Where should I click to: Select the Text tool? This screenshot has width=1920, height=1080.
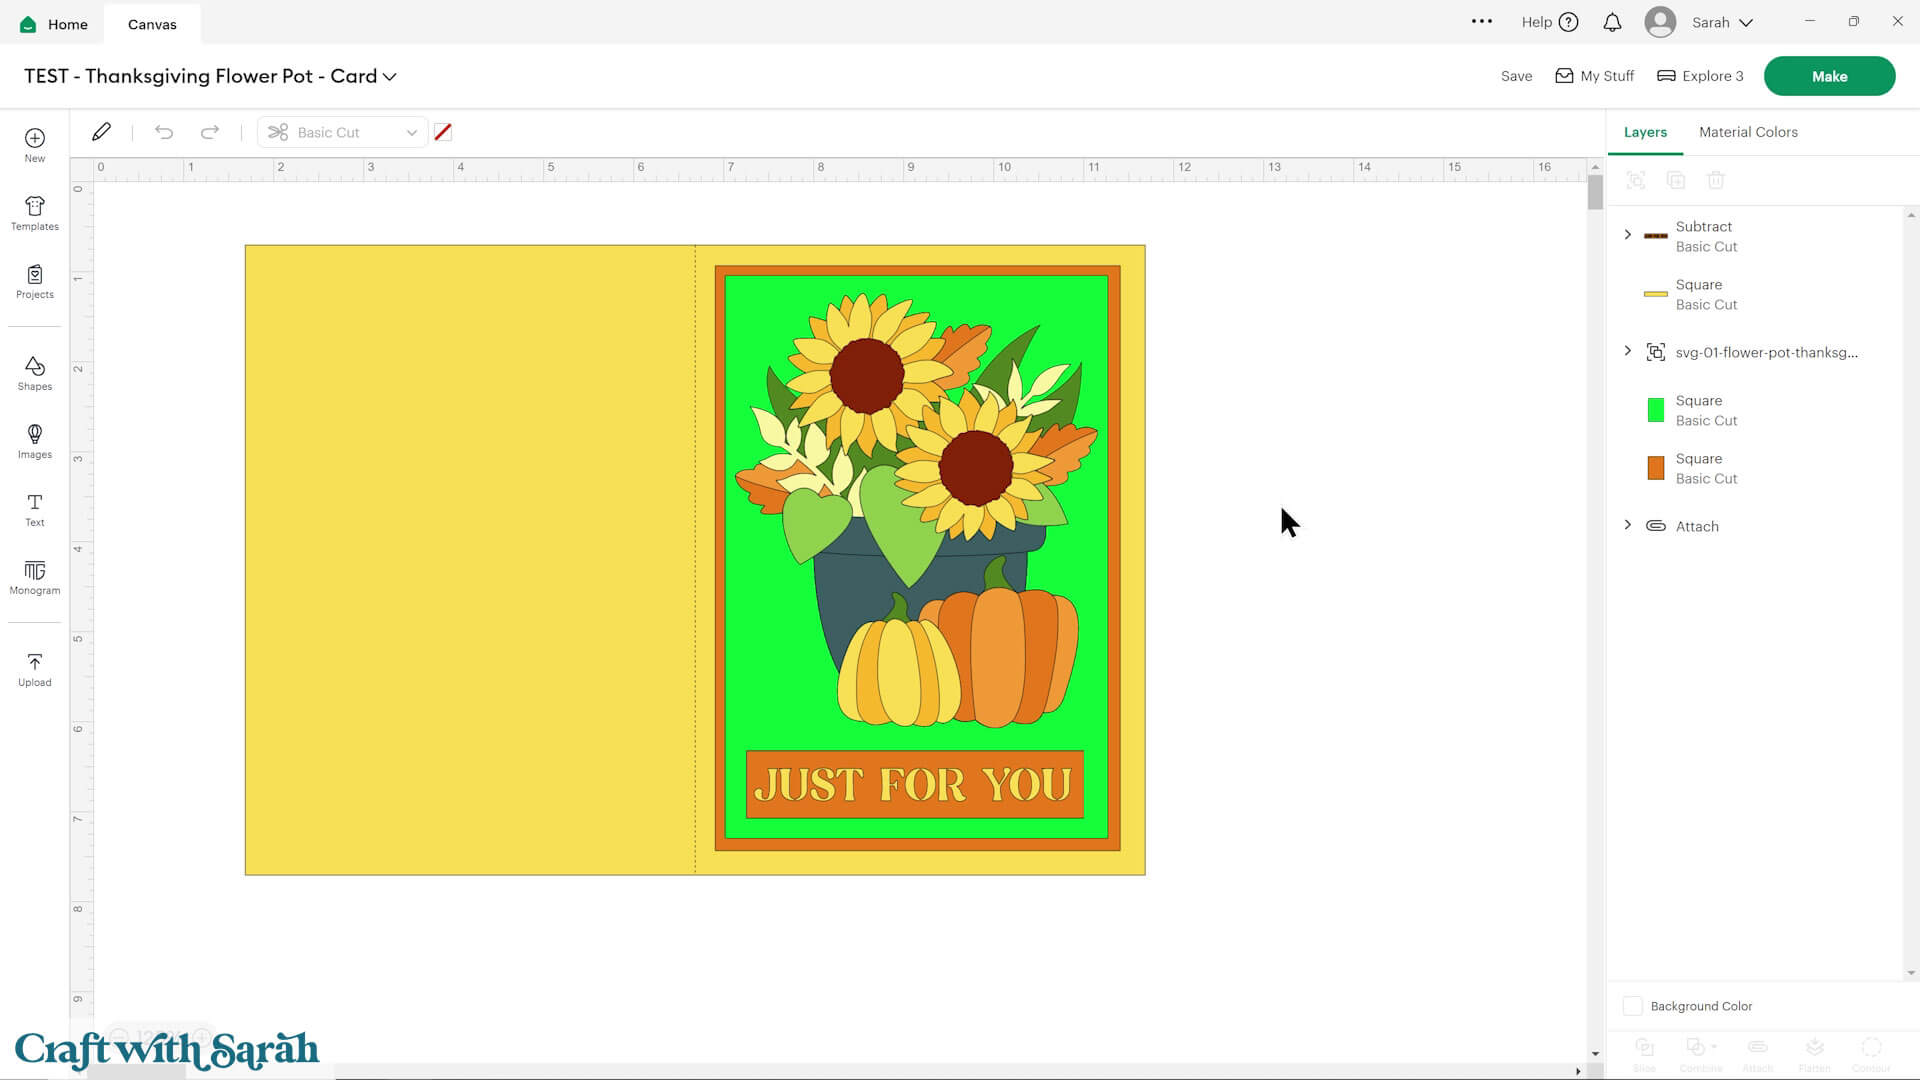pyautogui.click(x=35, y=509)
